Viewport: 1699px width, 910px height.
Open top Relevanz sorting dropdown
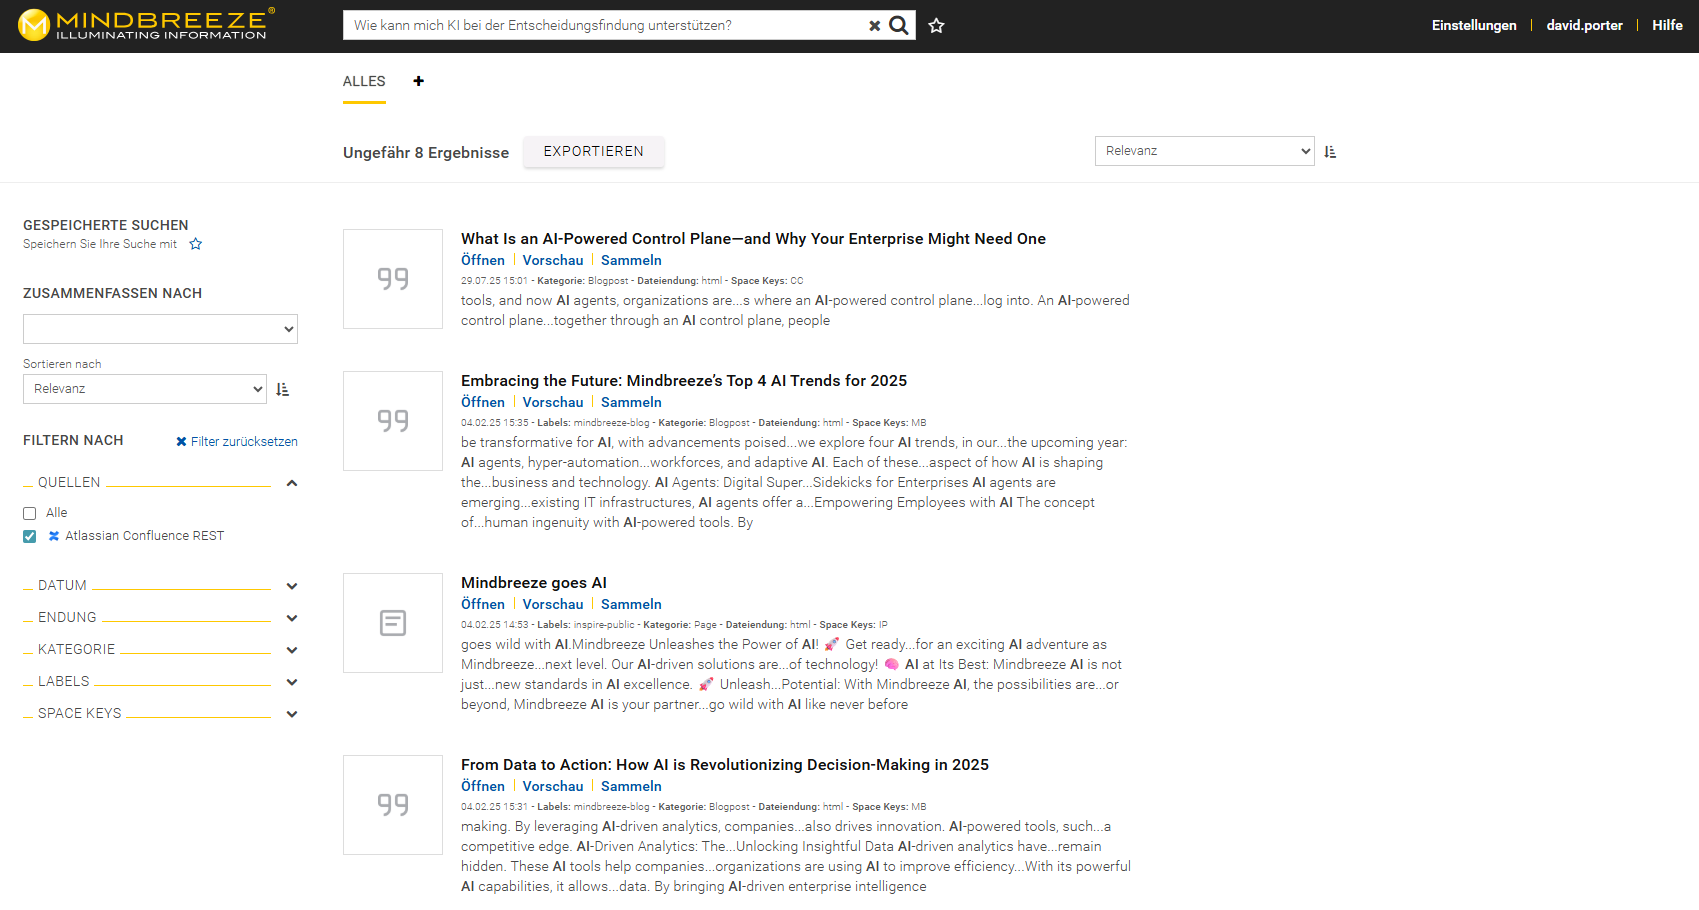1204,151
